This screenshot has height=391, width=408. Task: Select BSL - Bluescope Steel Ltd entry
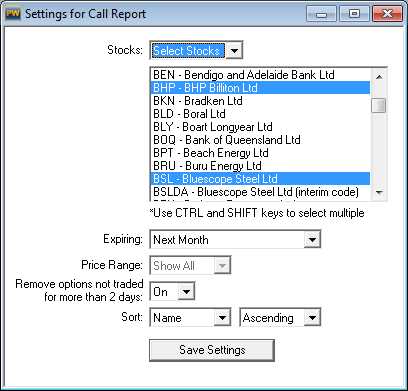(260, 179)
